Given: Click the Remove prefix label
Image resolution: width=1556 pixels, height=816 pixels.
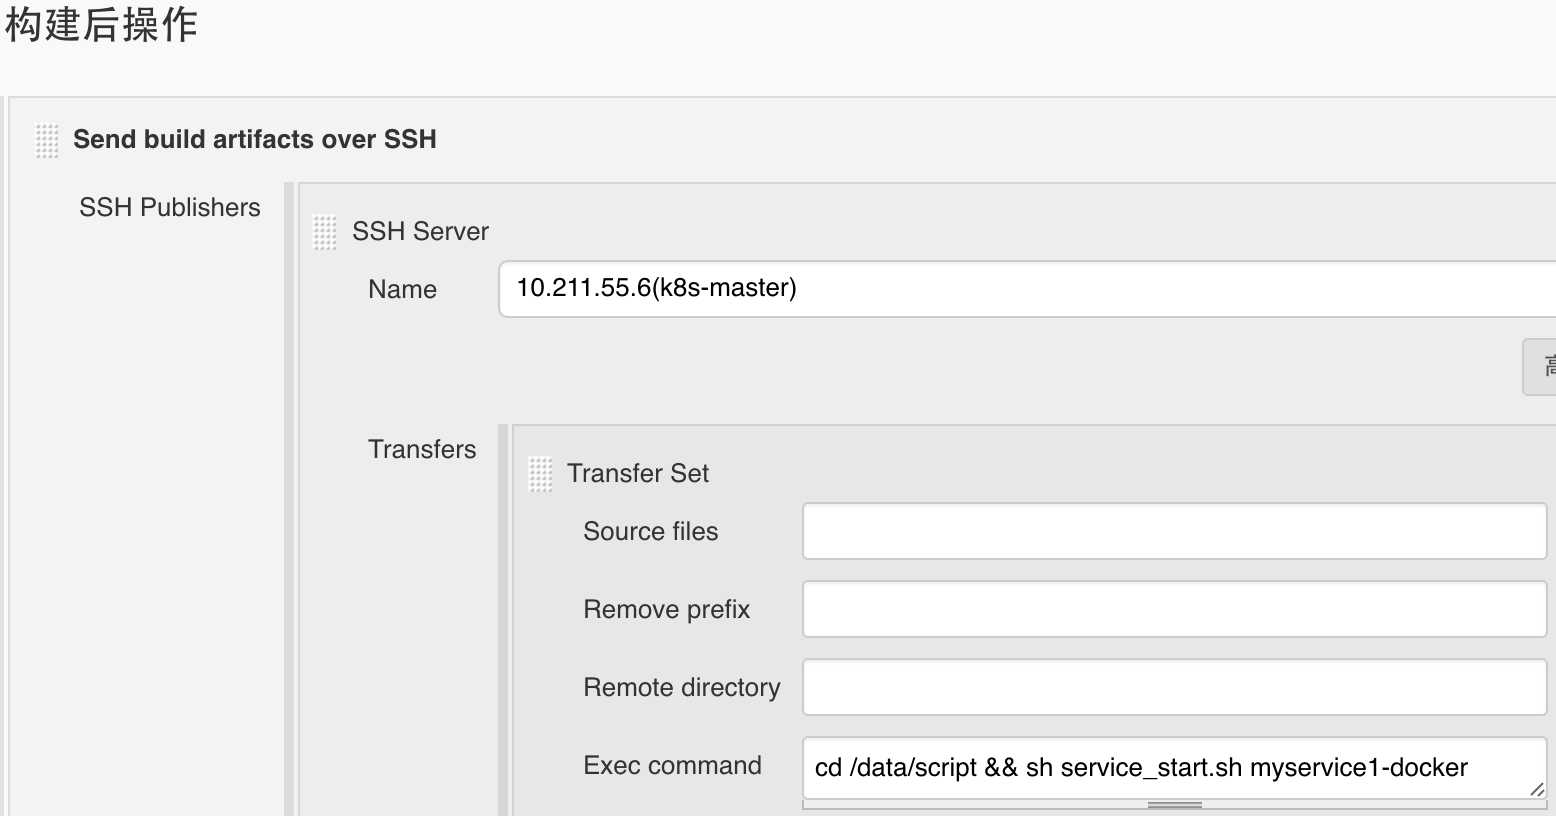Looking at the screenshot, I should (667, 609).
